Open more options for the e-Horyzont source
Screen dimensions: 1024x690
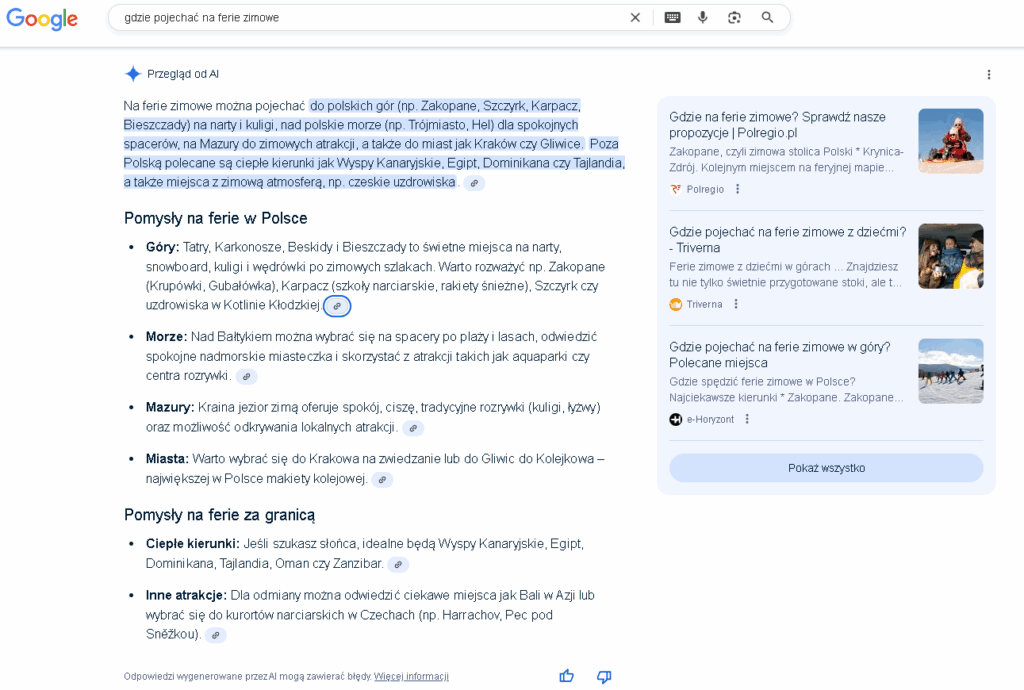747,419
